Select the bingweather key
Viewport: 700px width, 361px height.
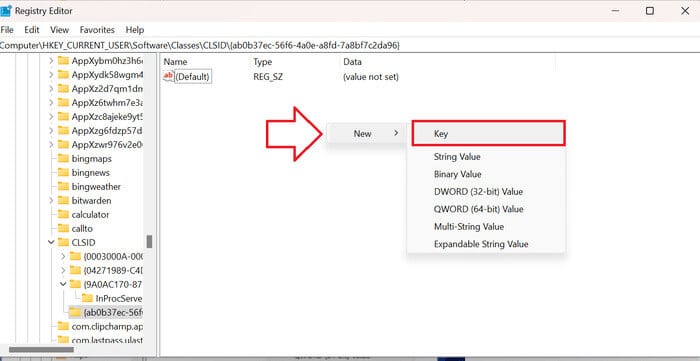(96, 187)
